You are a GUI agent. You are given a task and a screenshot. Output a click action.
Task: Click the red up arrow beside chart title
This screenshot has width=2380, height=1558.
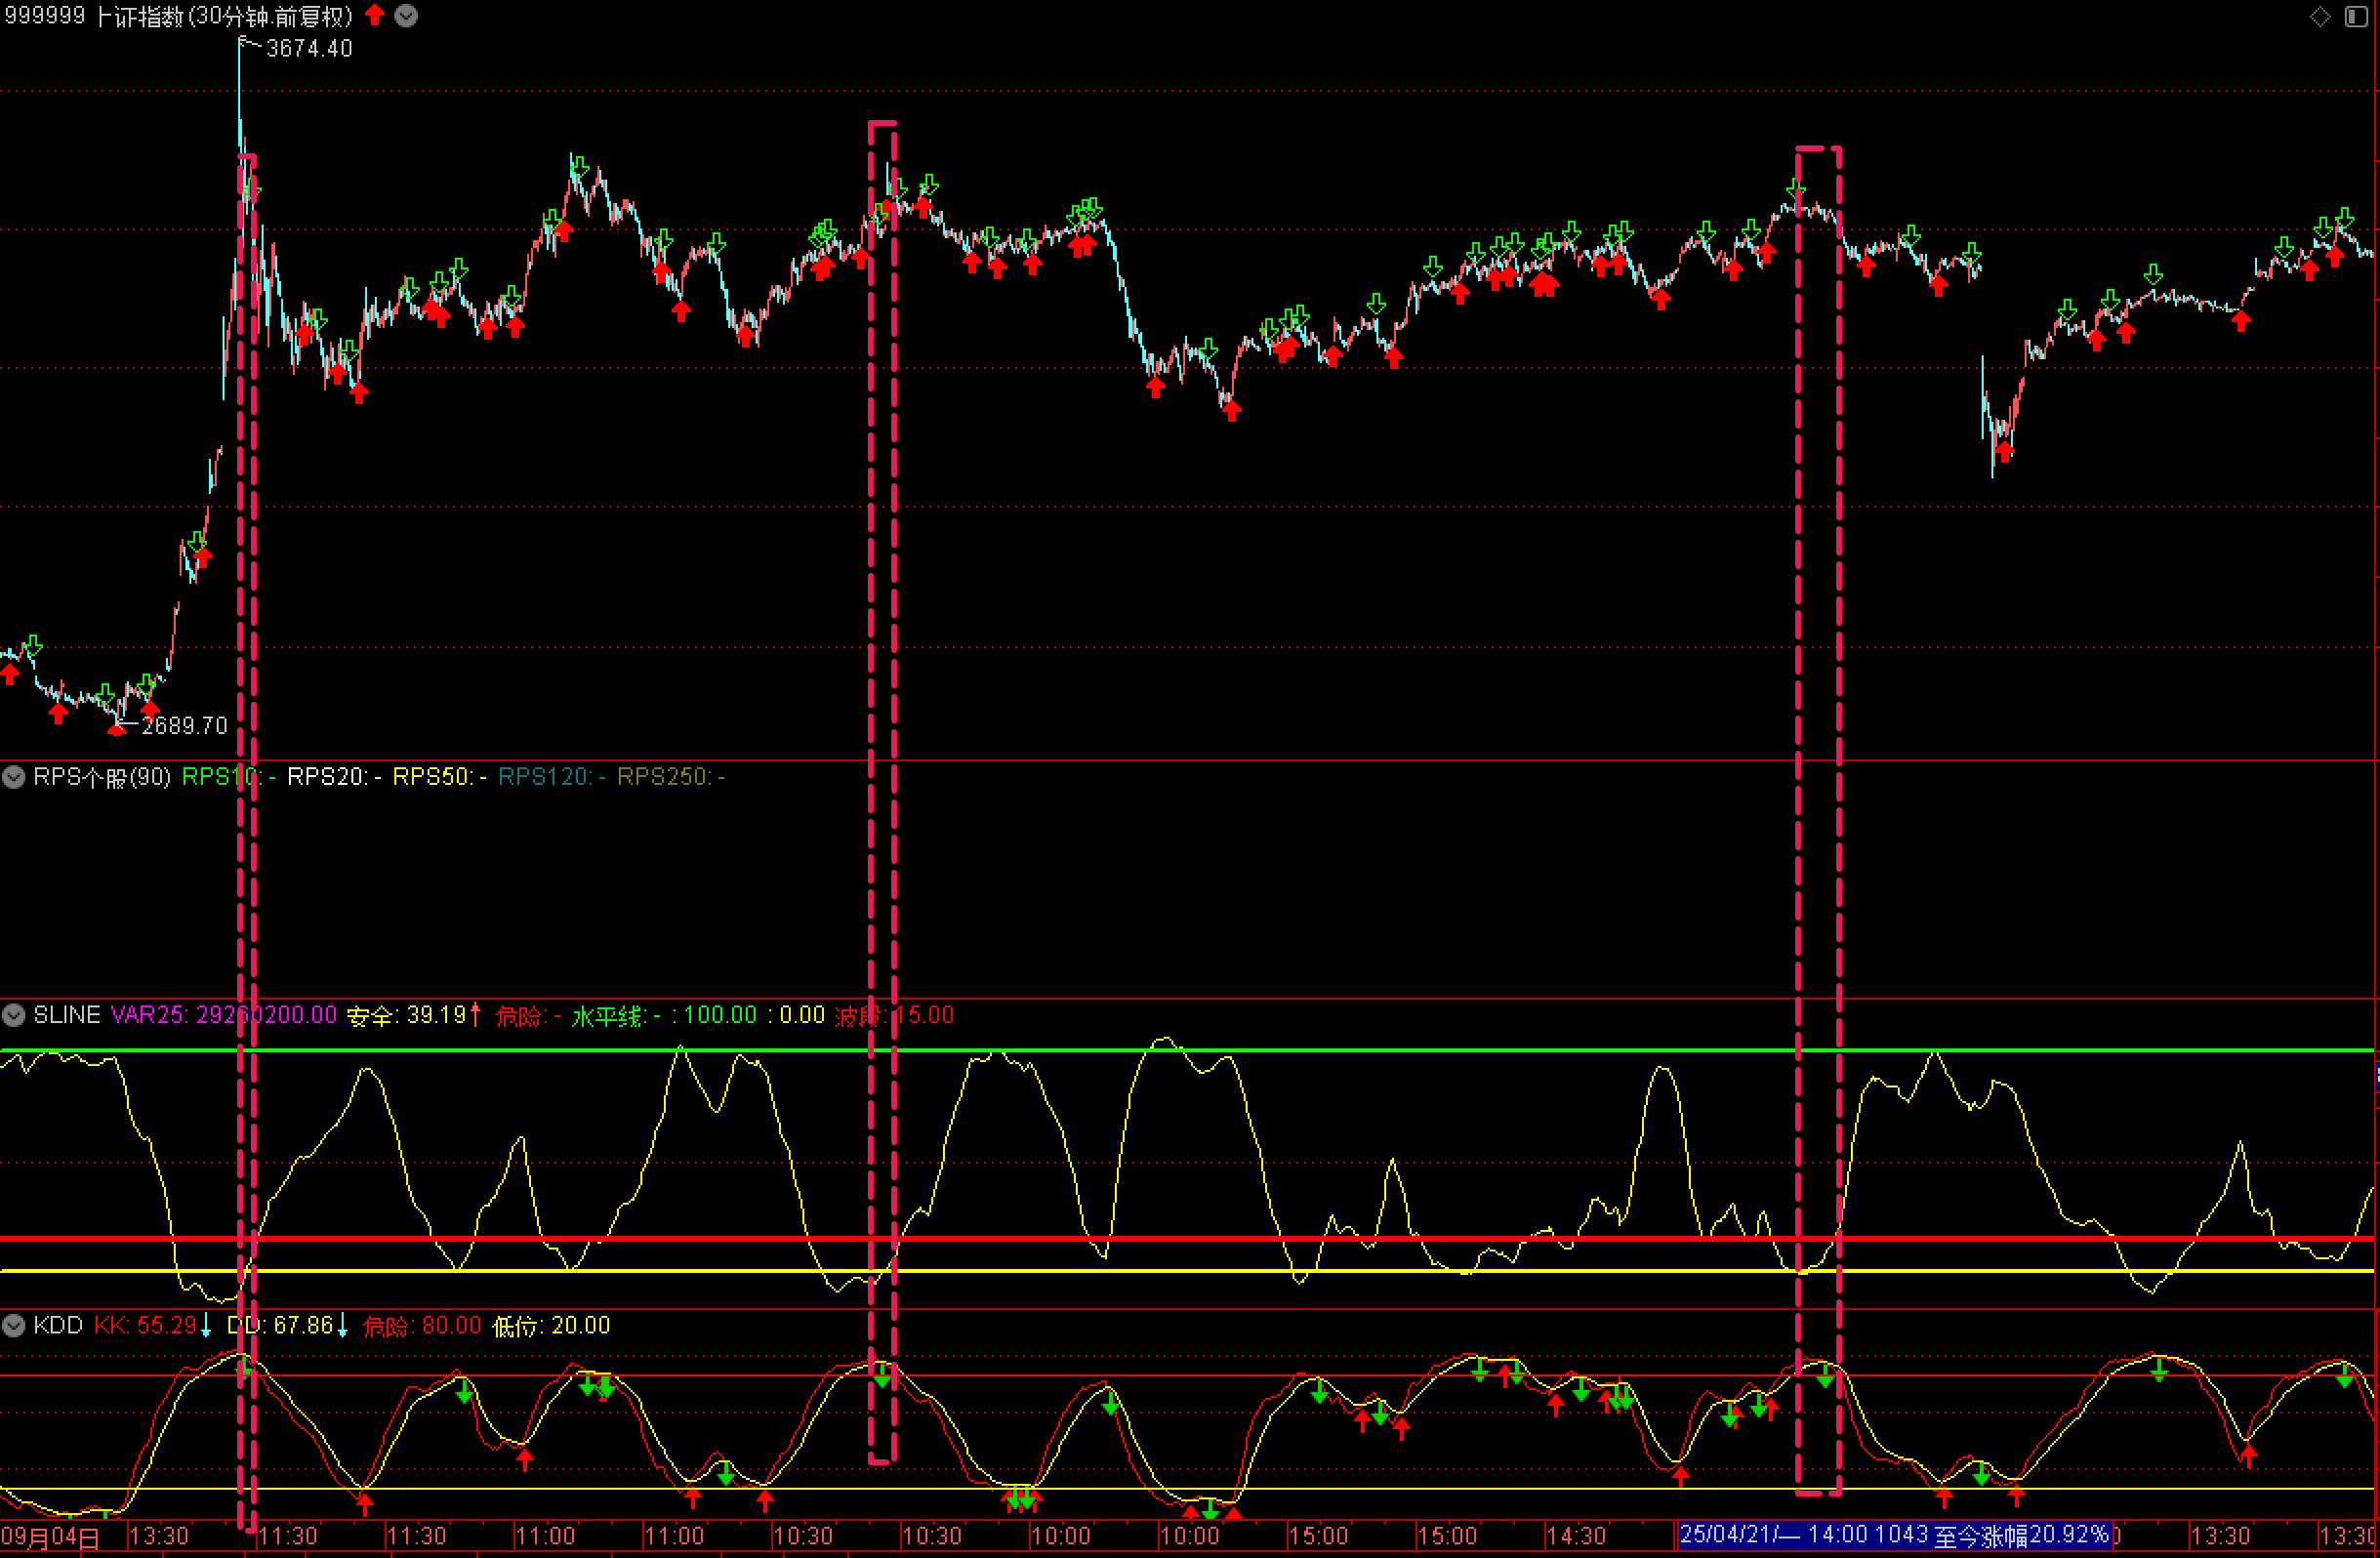(x=375, y=15)
